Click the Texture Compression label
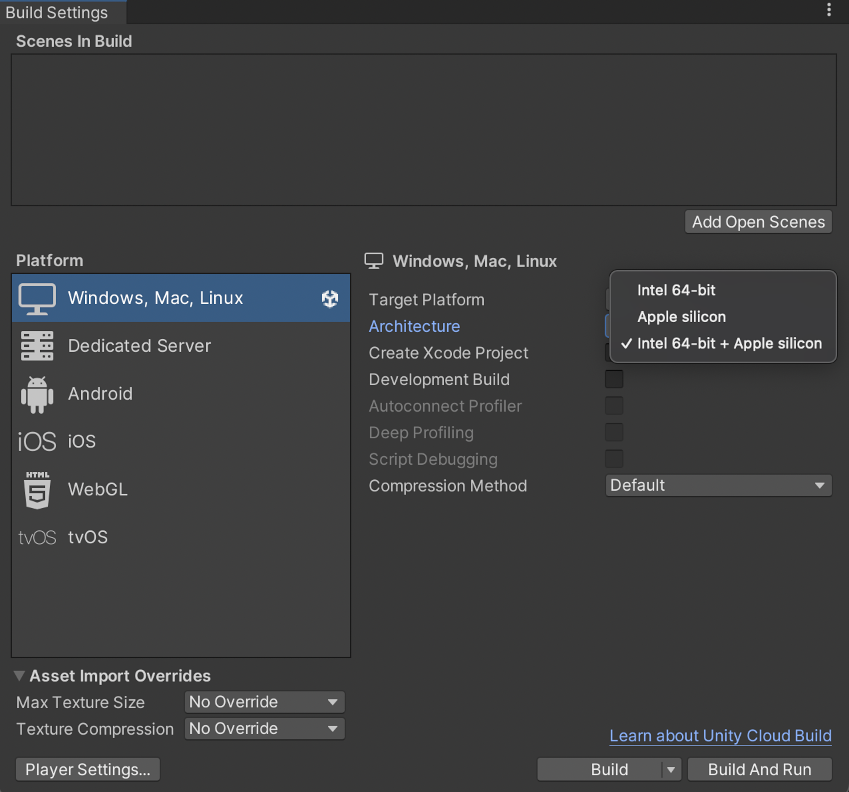This screenshot has width=849, height=792. pos(95,729)
